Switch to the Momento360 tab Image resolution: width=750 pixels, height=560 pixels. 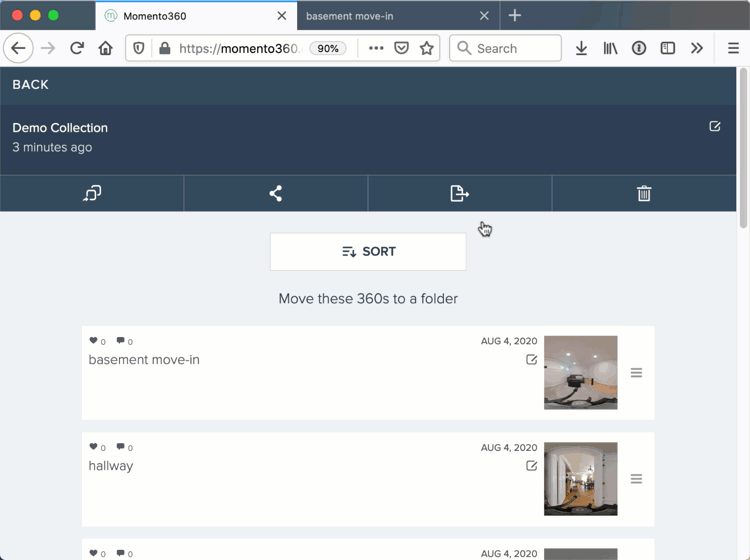point(196,16)
